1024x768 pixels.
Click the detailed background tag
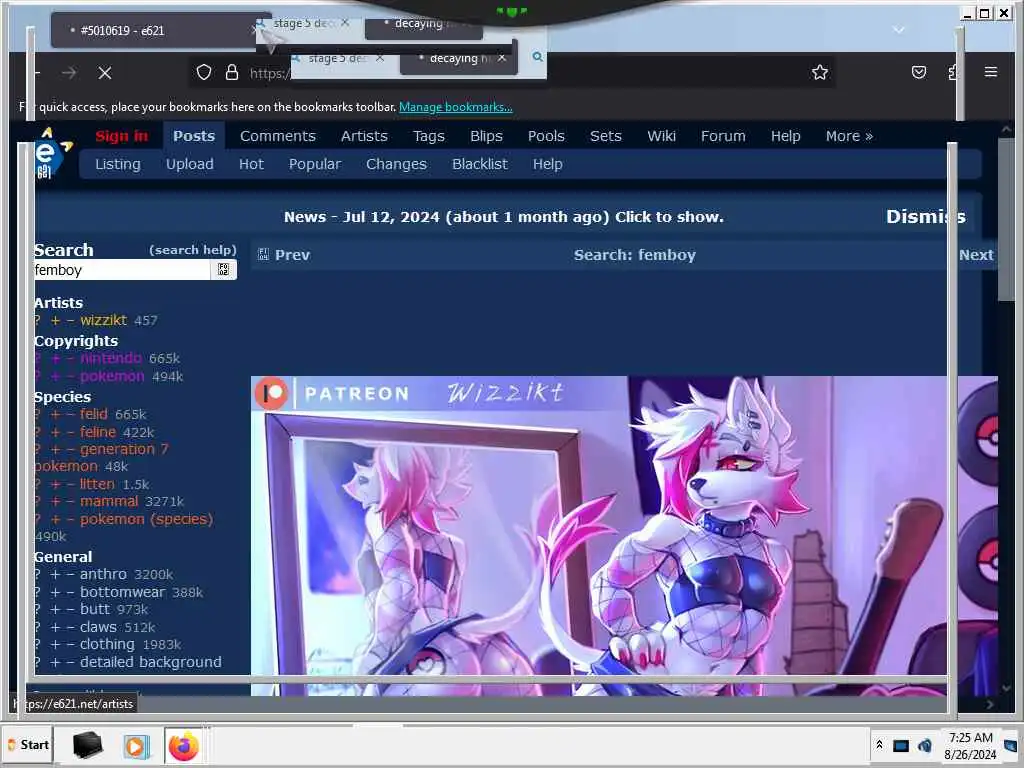(151, 662)
